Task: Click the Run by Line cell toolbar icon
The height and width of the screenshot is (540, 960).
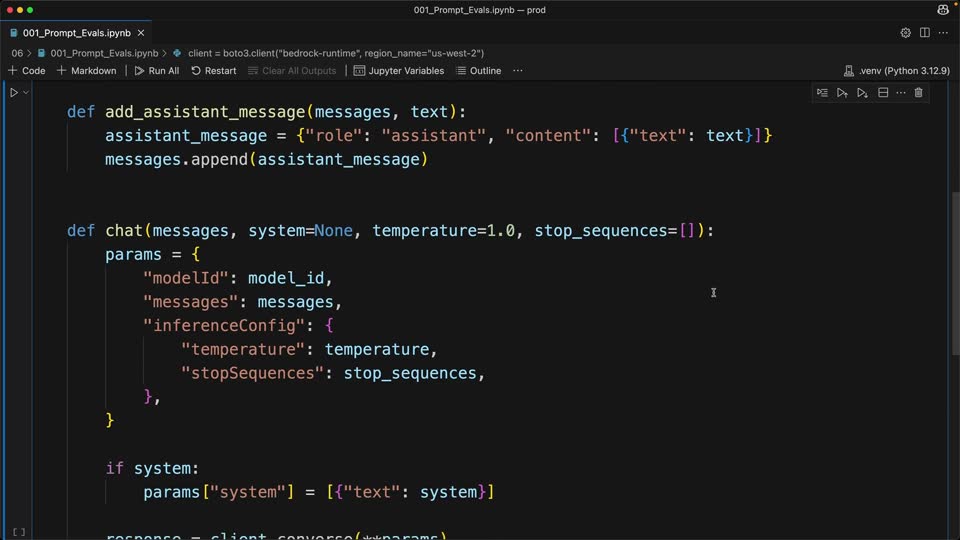Action: pyautogui.click(x=822, y=92)
